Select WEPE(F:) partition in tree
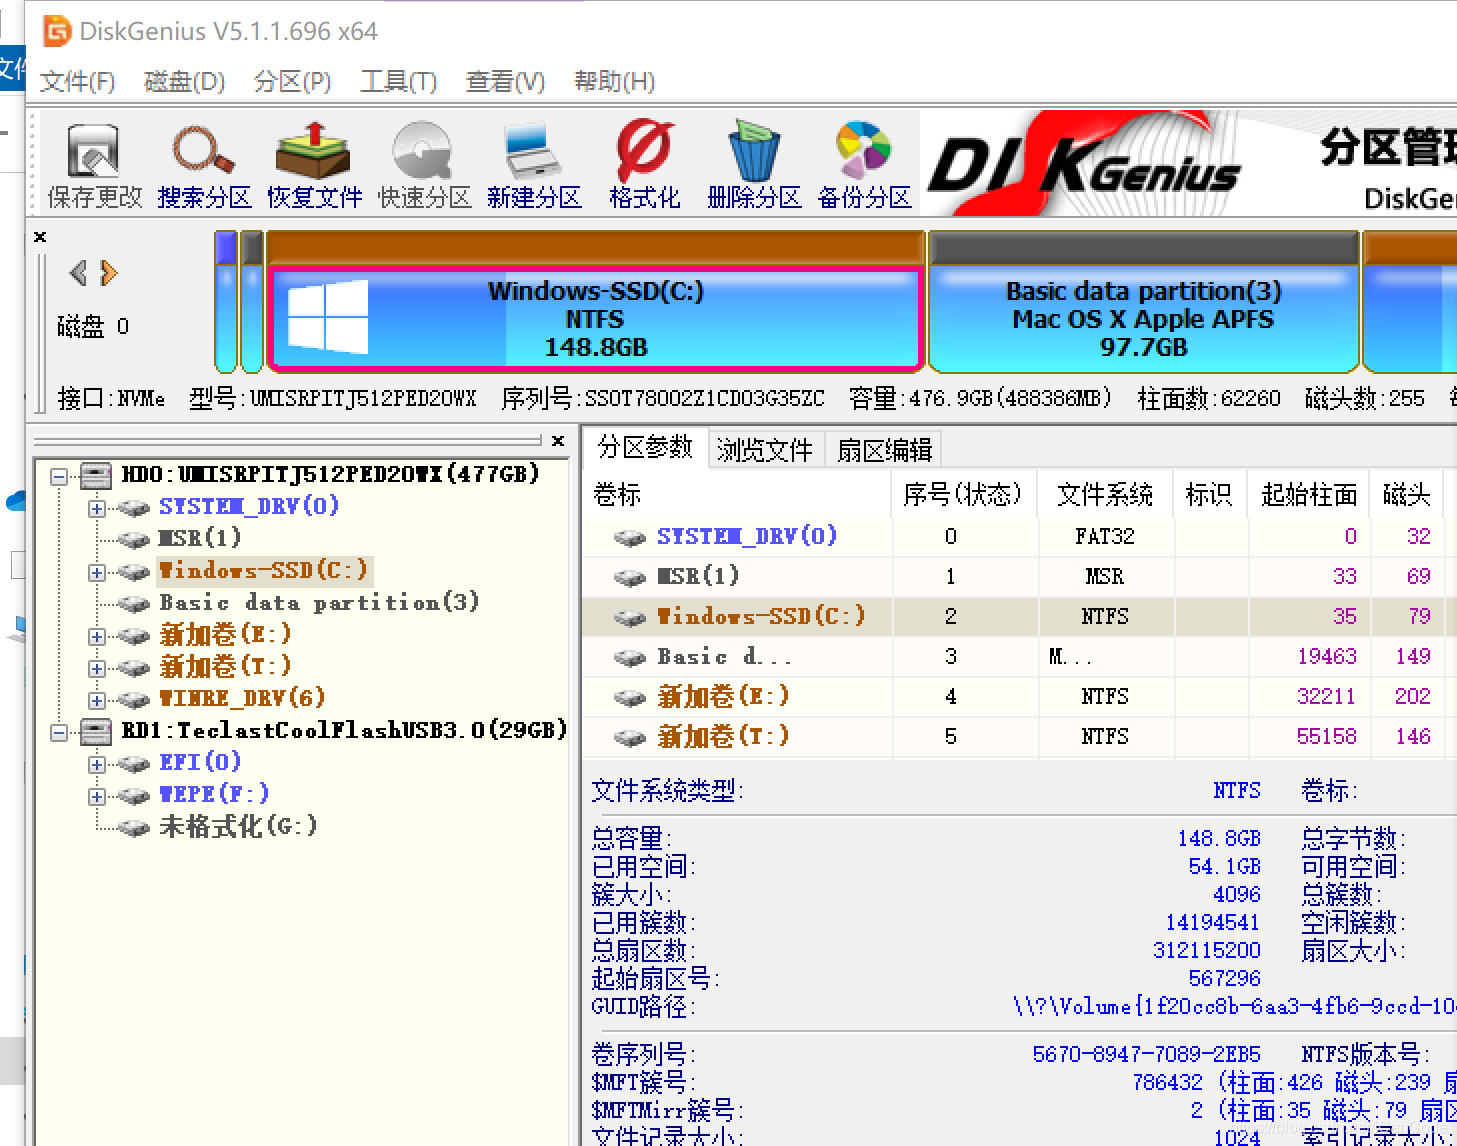Viewport: 1457px width, 1146px height. [214, 794]
